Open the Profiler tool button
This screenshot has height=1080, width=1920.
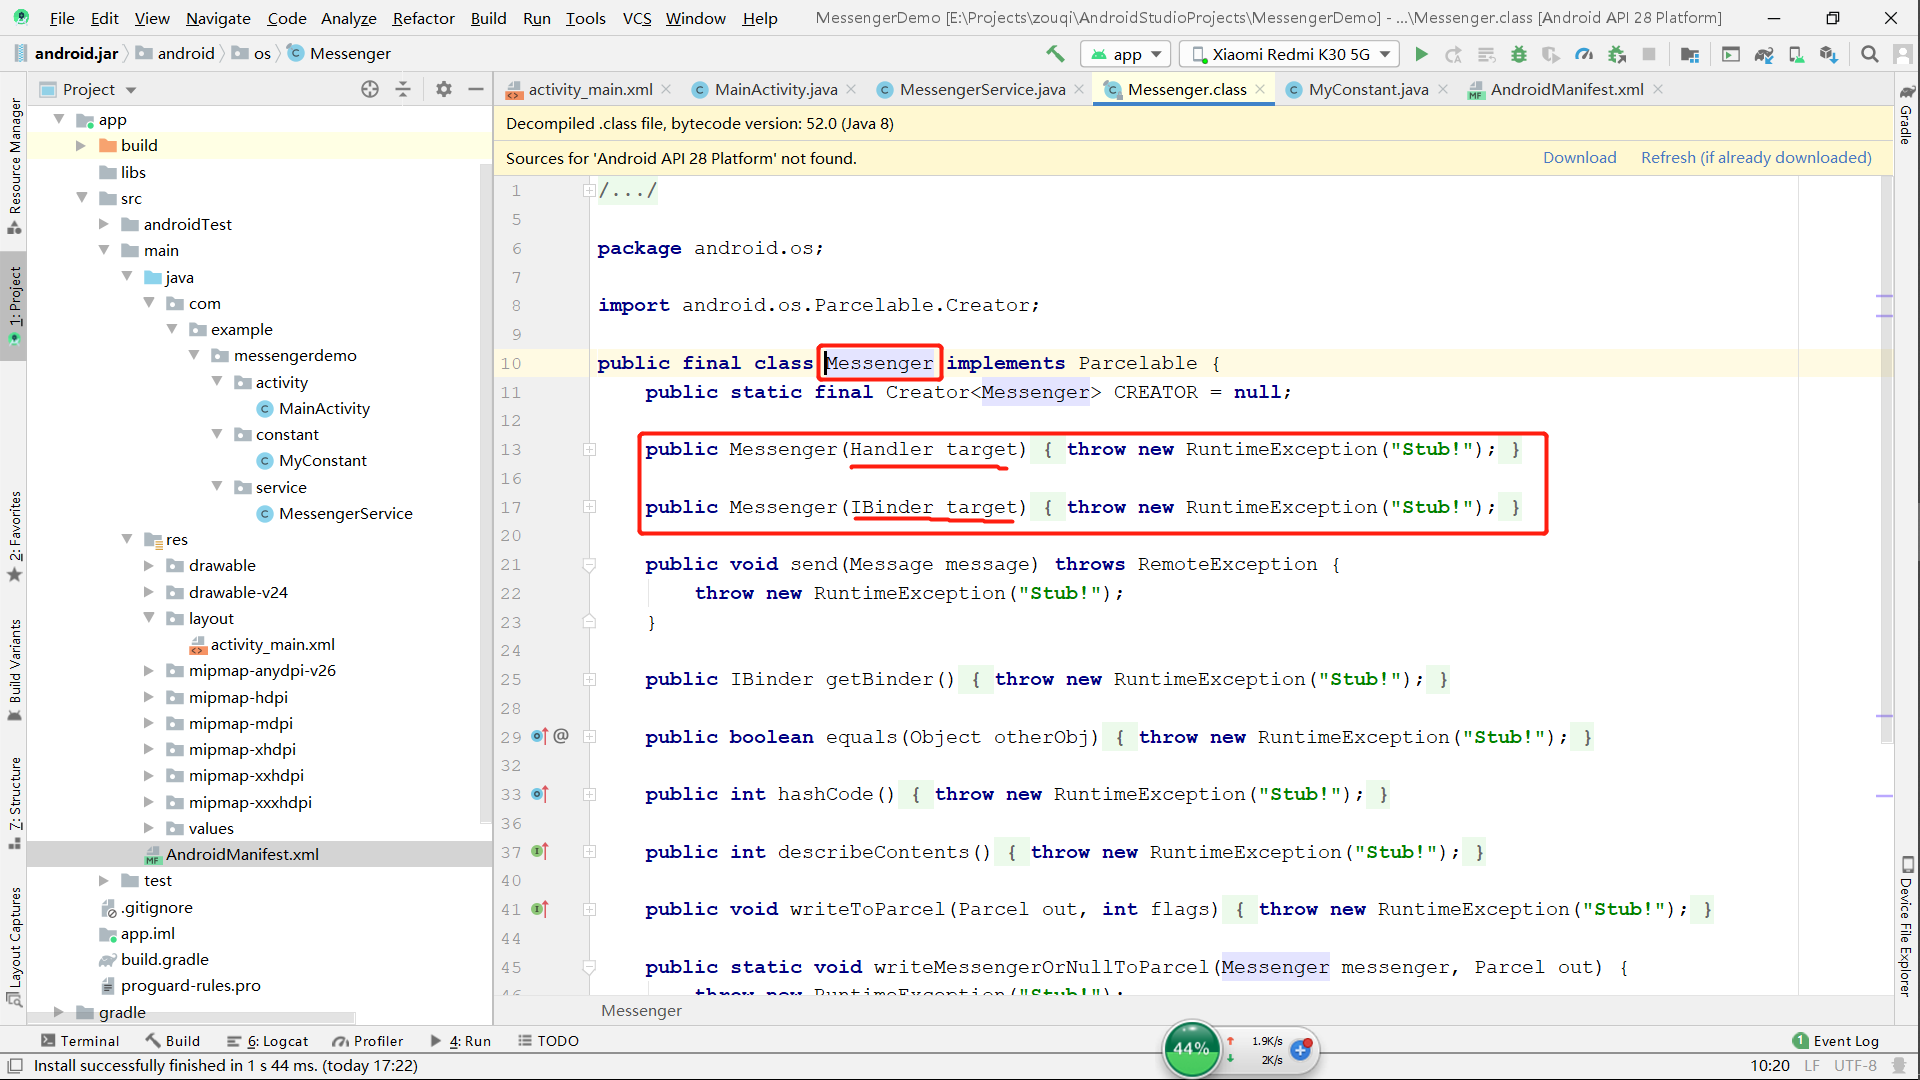367,1041
